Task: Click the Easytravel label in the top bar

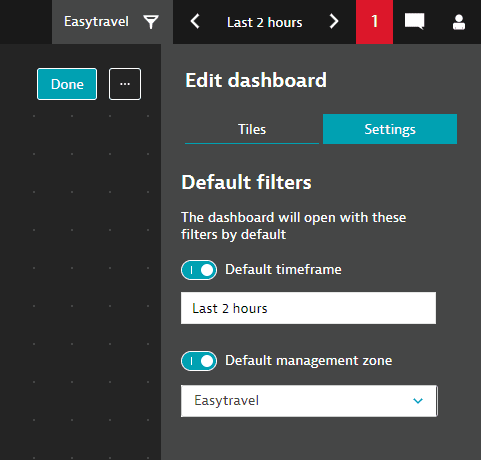Action: pyautogui.click(x=96, y=22)
